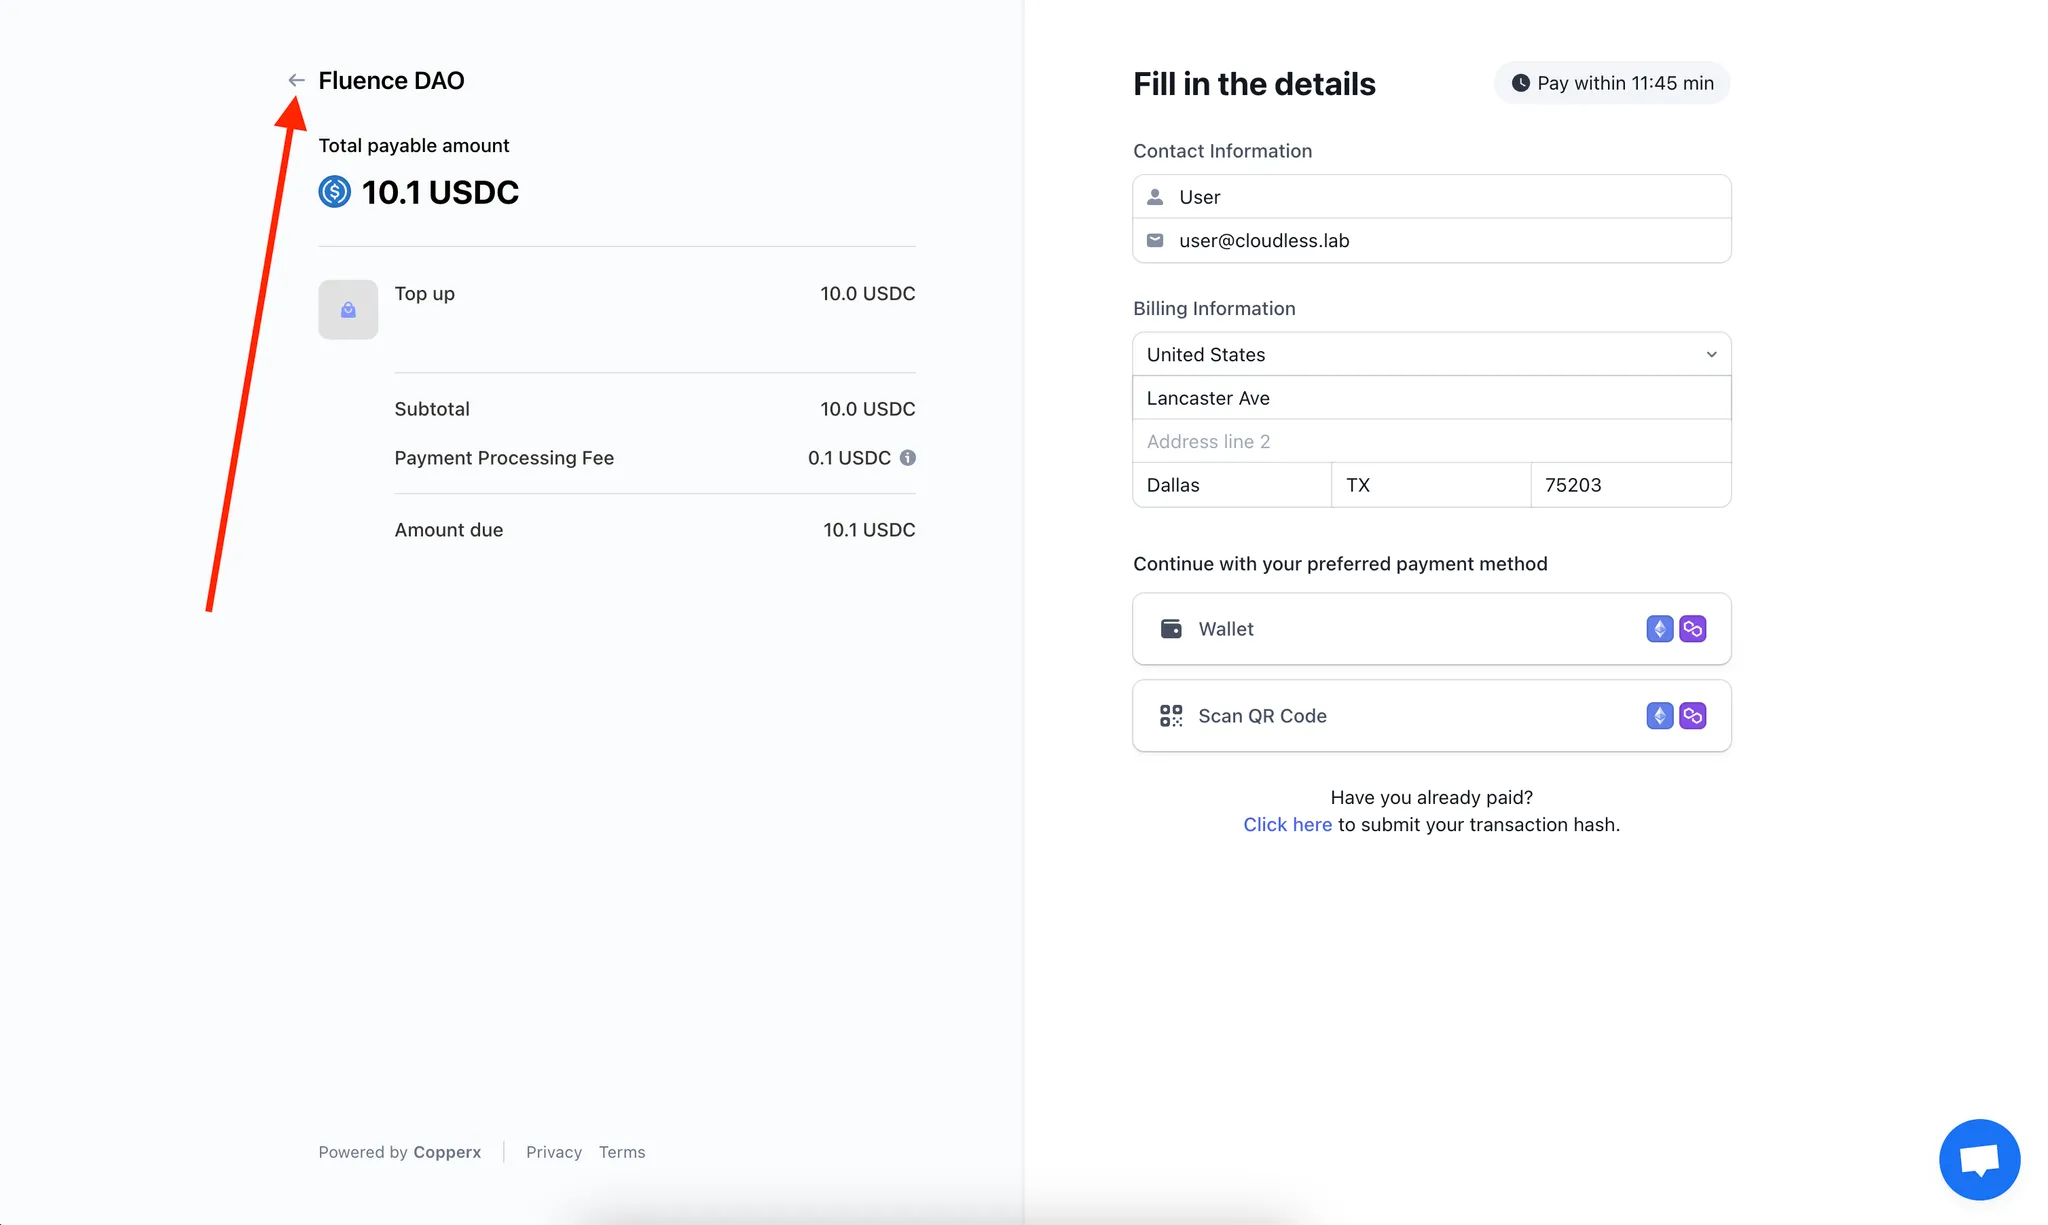Click the email field user@cloudless.lab

point(1431,241)
